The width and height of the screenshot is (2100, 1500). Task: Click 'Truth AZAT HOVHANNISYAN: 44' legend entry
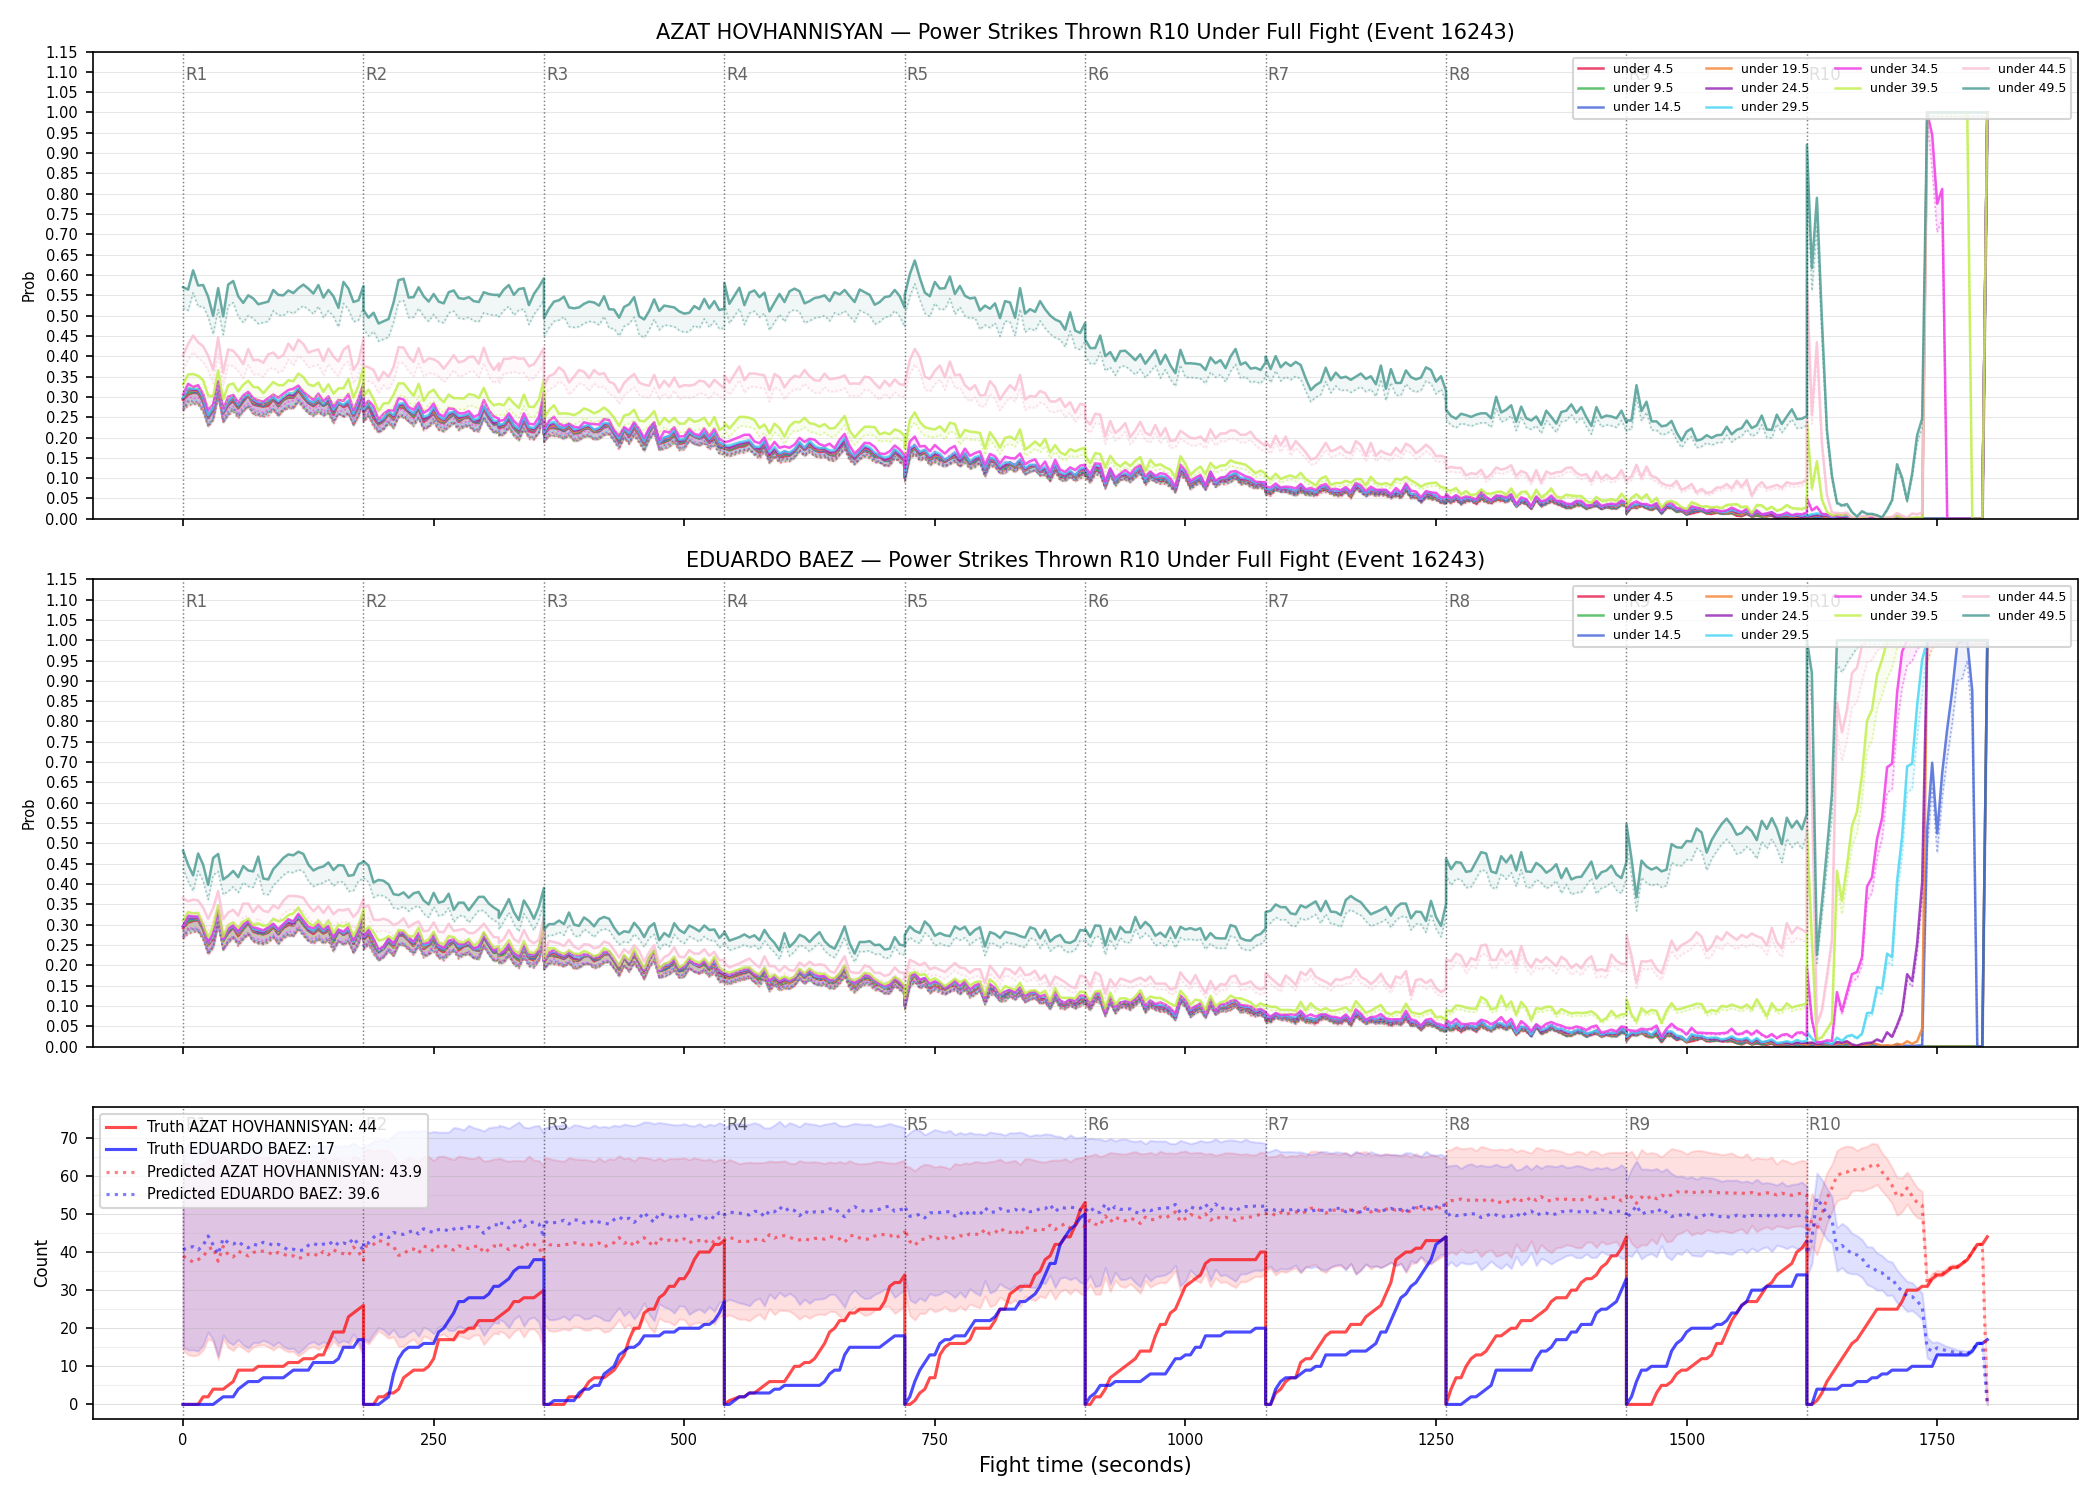point(241,1127)
